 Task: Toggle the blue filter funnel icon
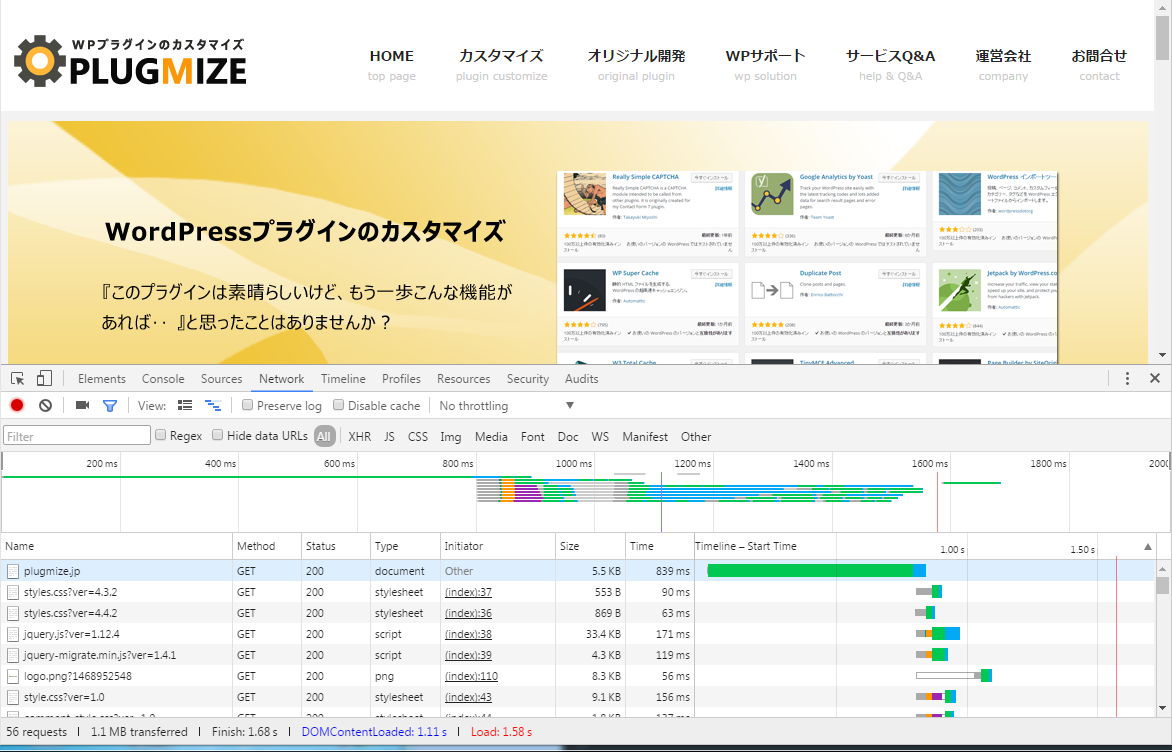[x=110, y=406]
